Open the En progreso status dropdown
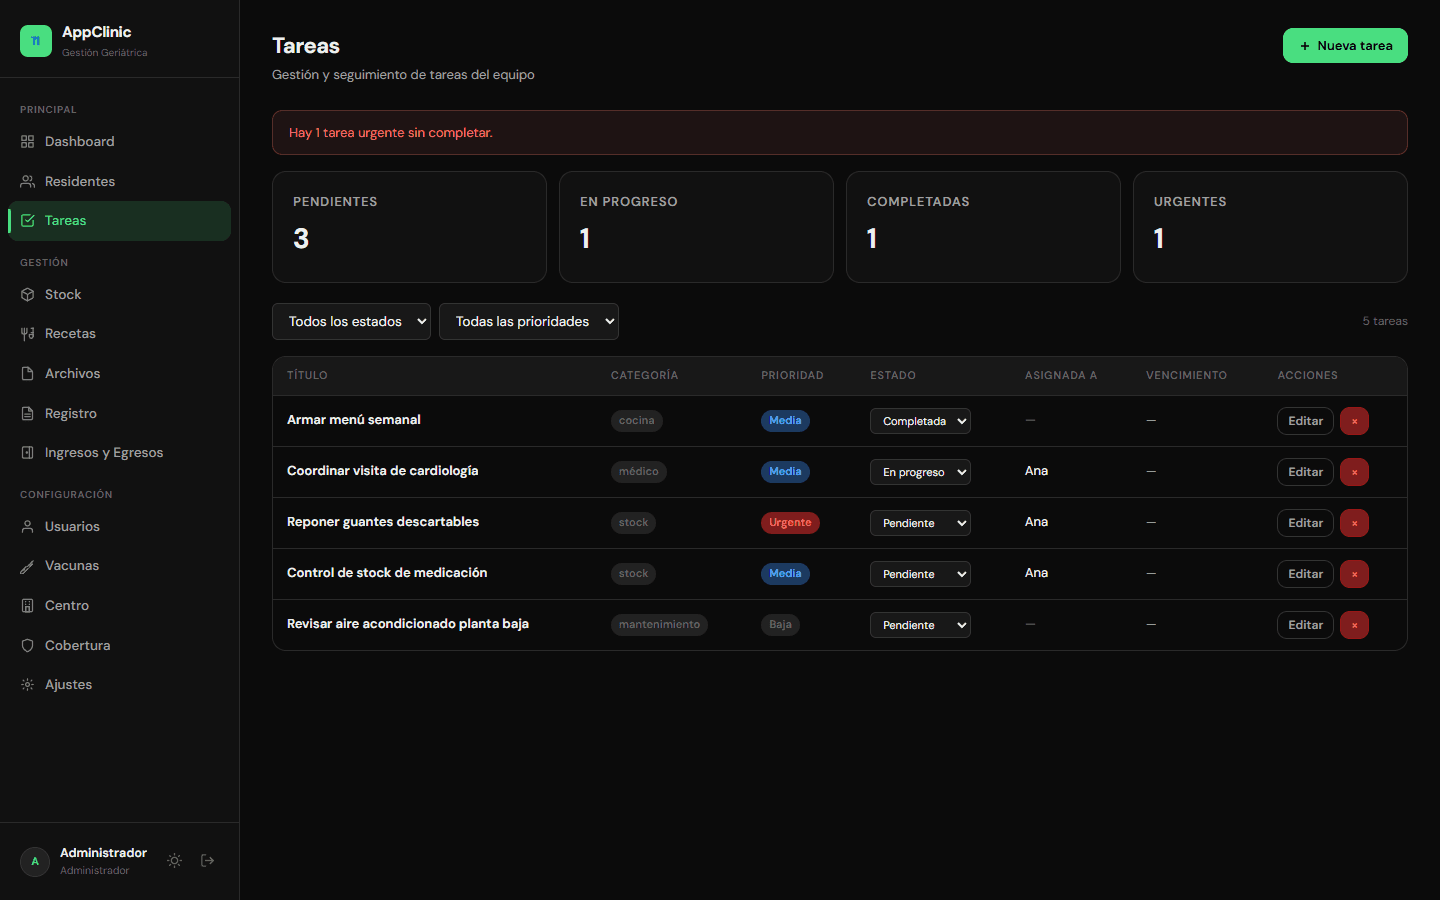Image resolution: width=1440 pixels, height=900 pixels. (x=920, y=472)
